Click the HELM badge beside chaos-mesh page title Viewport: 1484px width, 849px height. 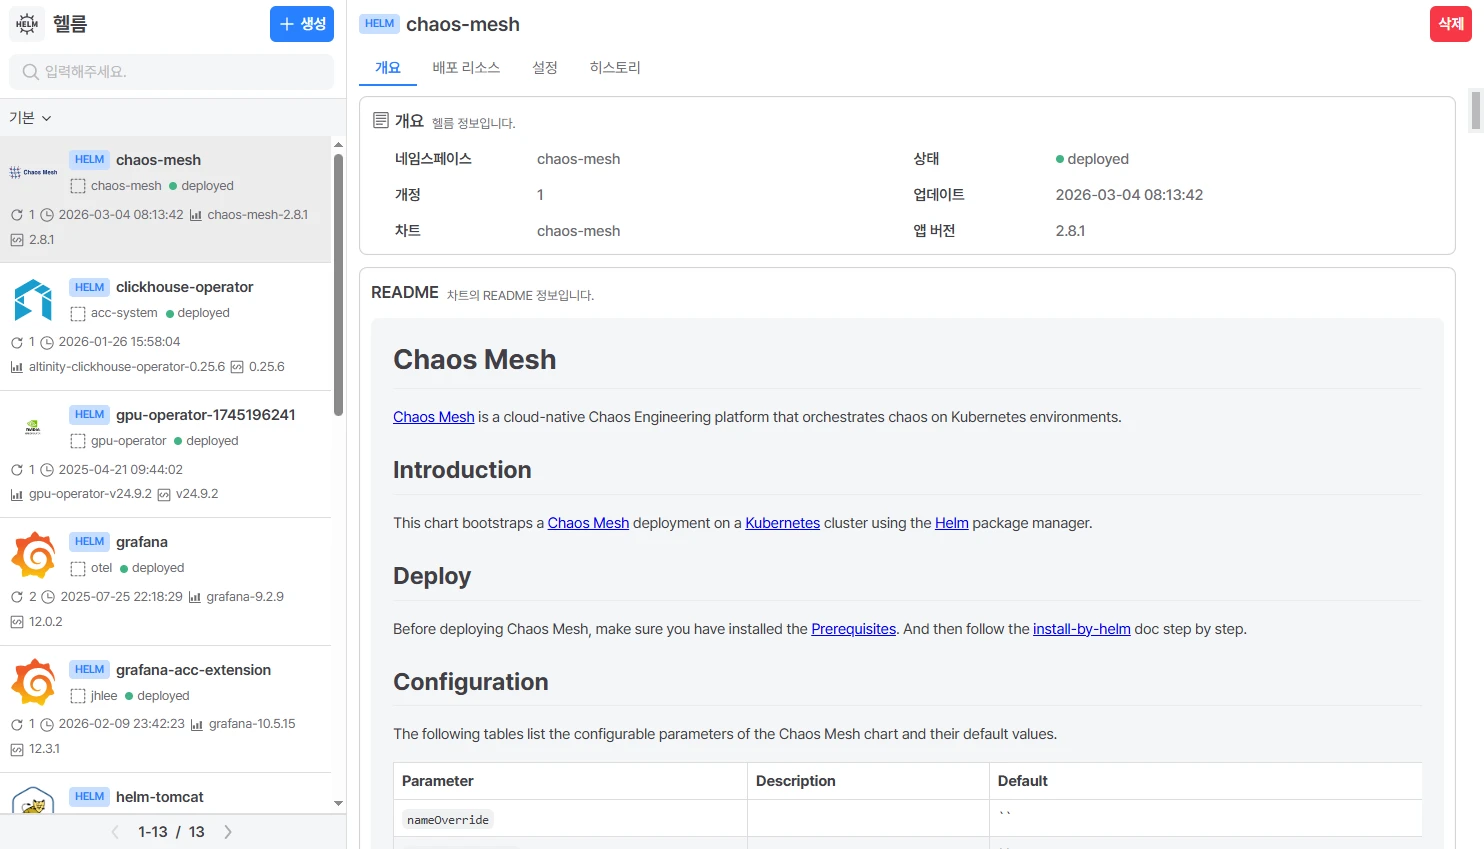(x=379, y=24)
